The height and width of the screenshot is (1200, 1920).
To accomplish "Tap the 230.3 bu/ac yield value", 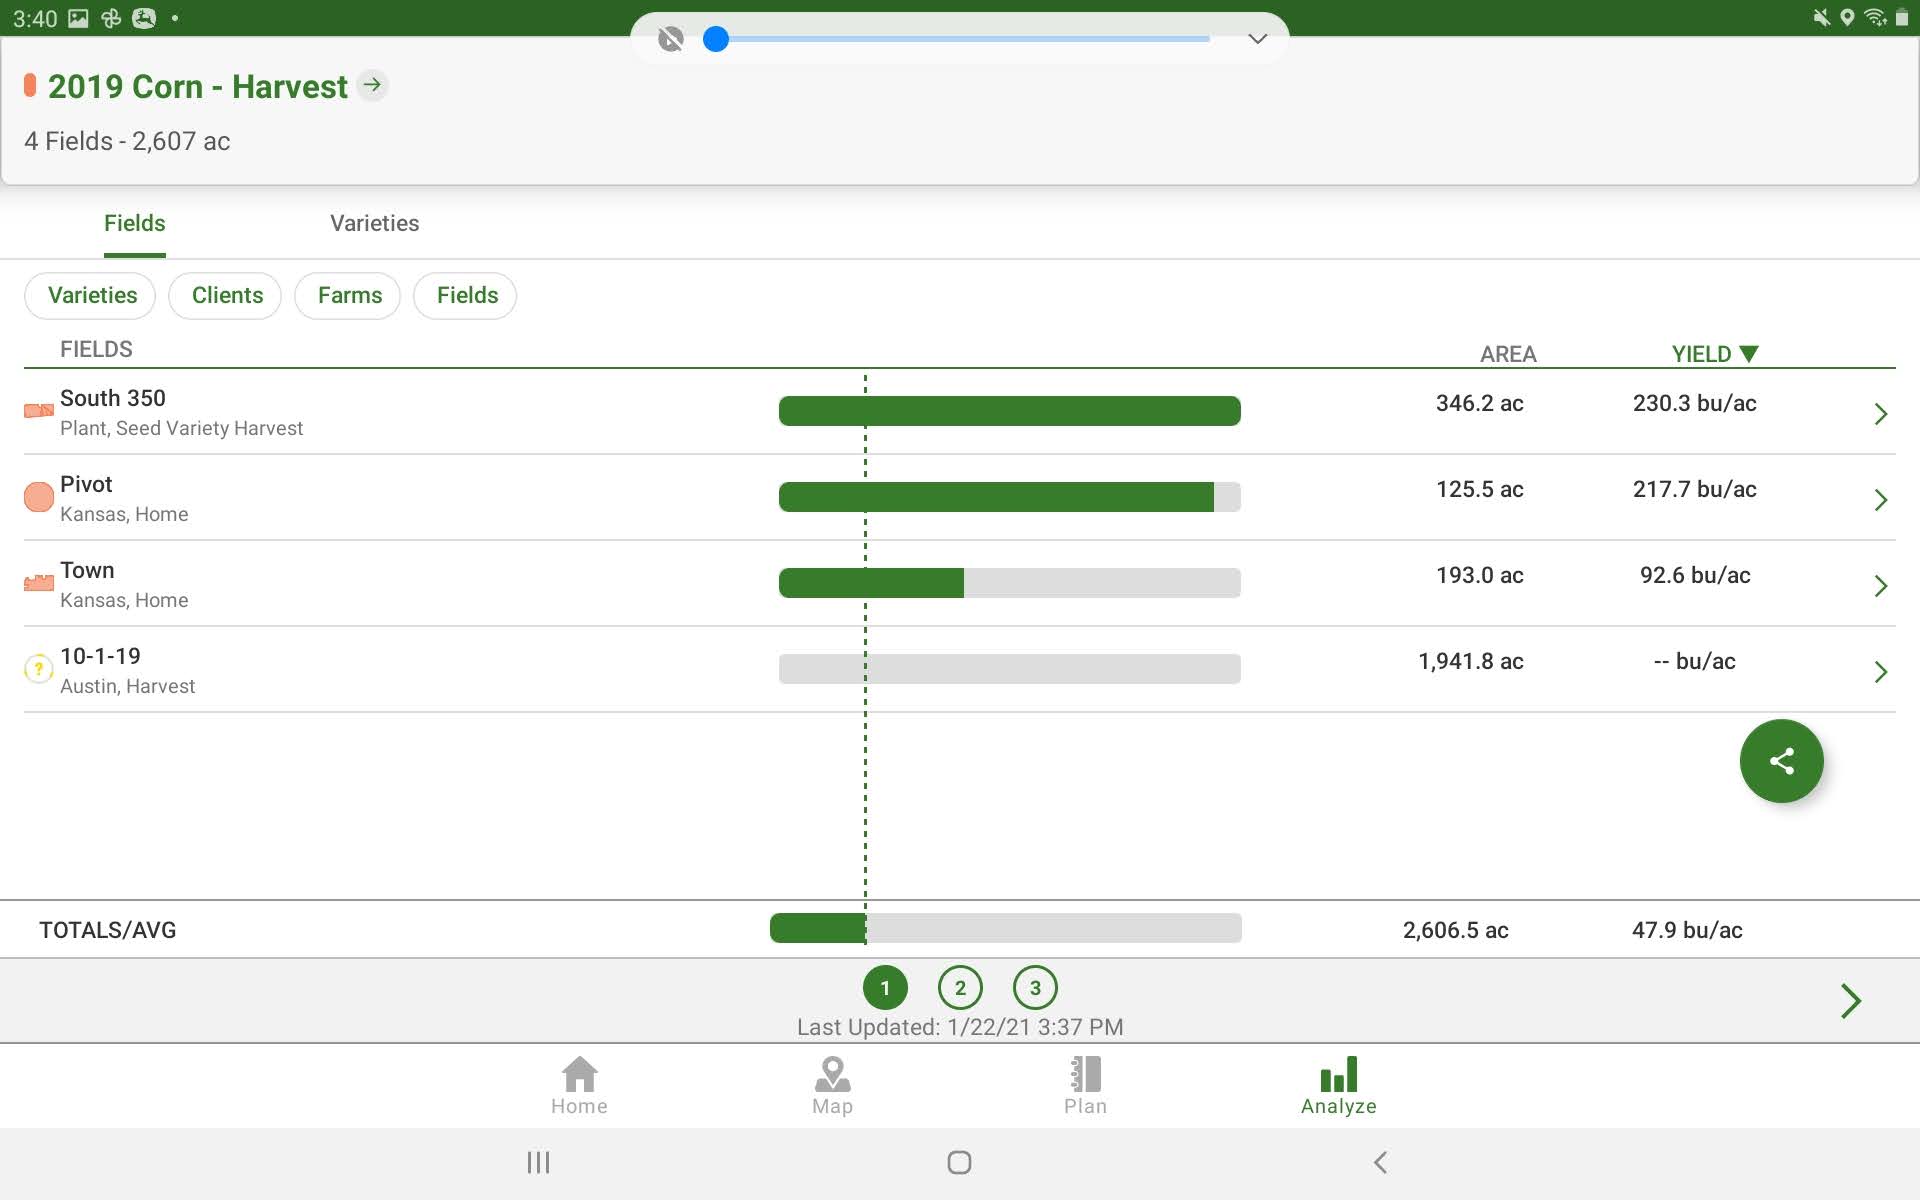I will click(x=1695, y=403).
